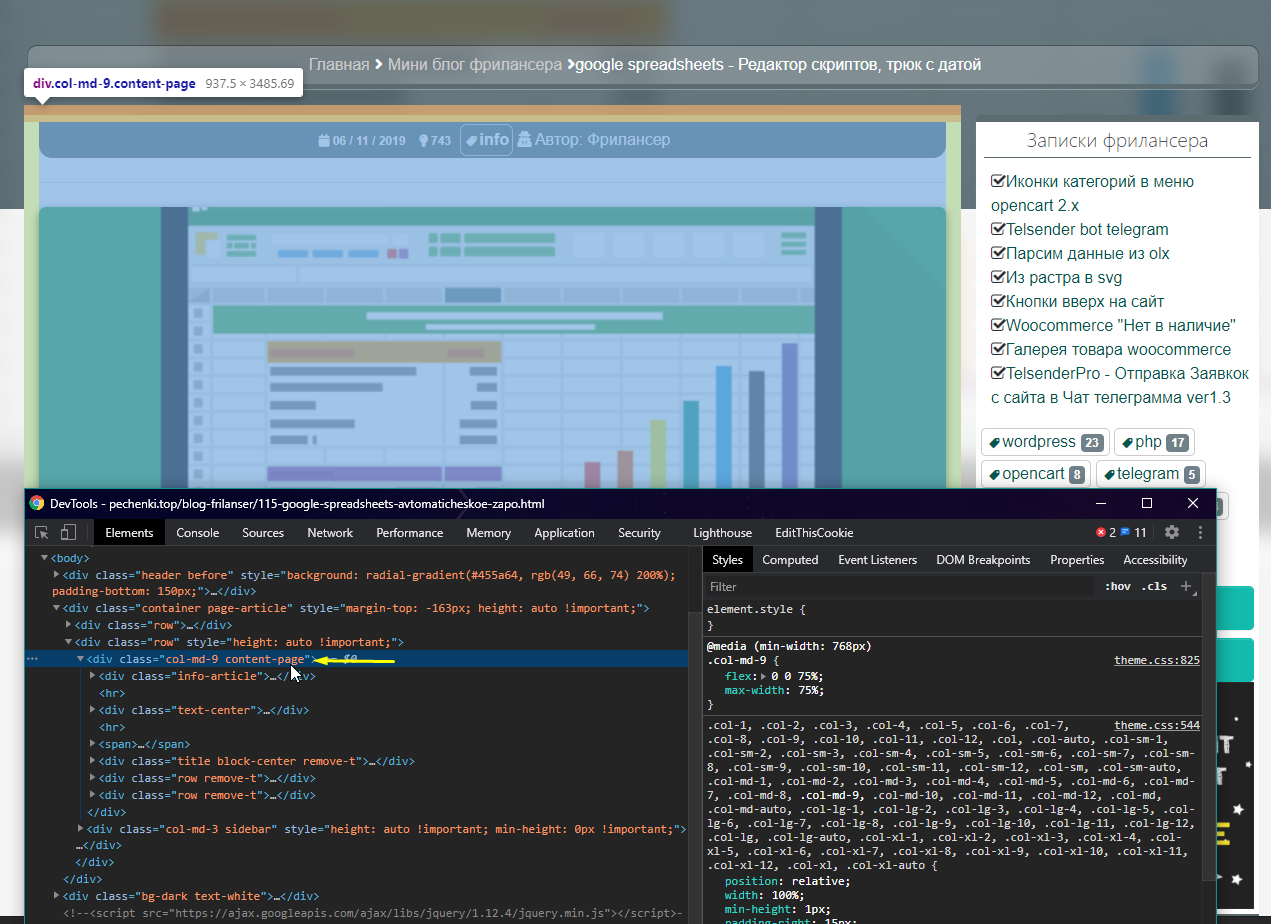Switch to the Application tab
Viewport: 1271px width, 924px height.
(x=564, y=533)
